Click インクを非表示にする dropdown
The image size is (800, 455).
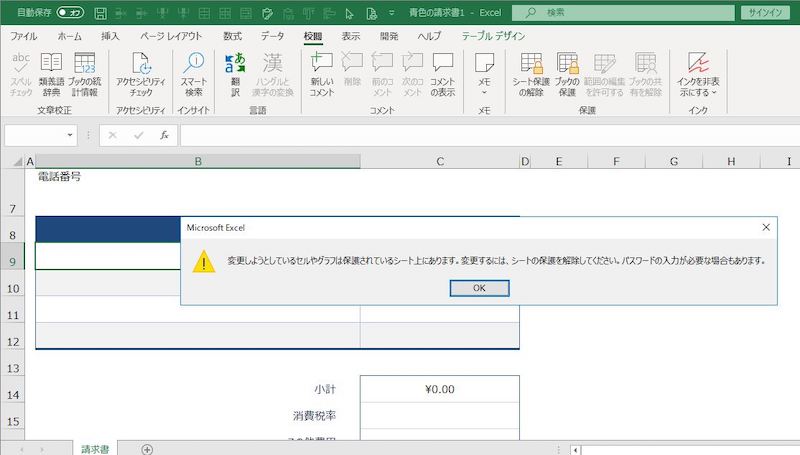coord(698,74)
